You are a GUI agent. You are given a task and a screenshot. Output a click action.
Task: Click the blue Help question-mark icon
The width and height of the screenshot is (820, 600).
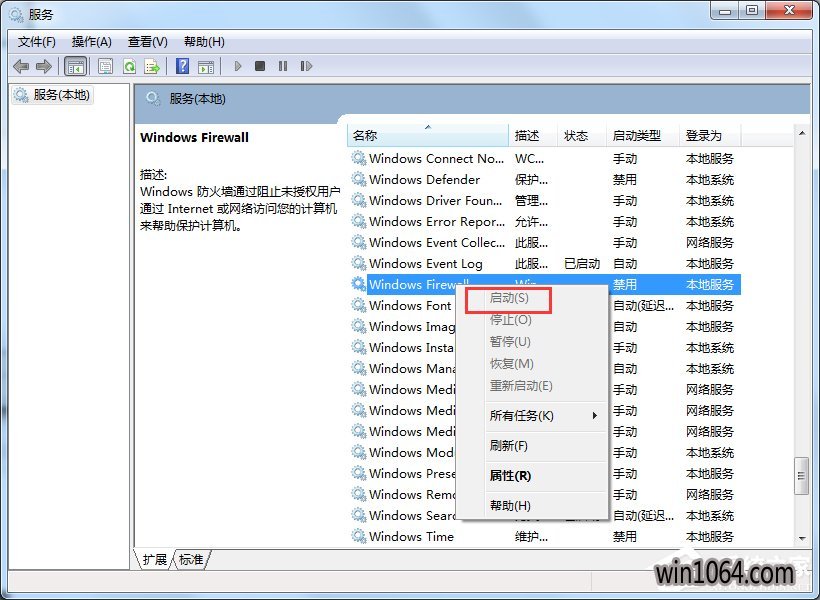click(183, 66)
